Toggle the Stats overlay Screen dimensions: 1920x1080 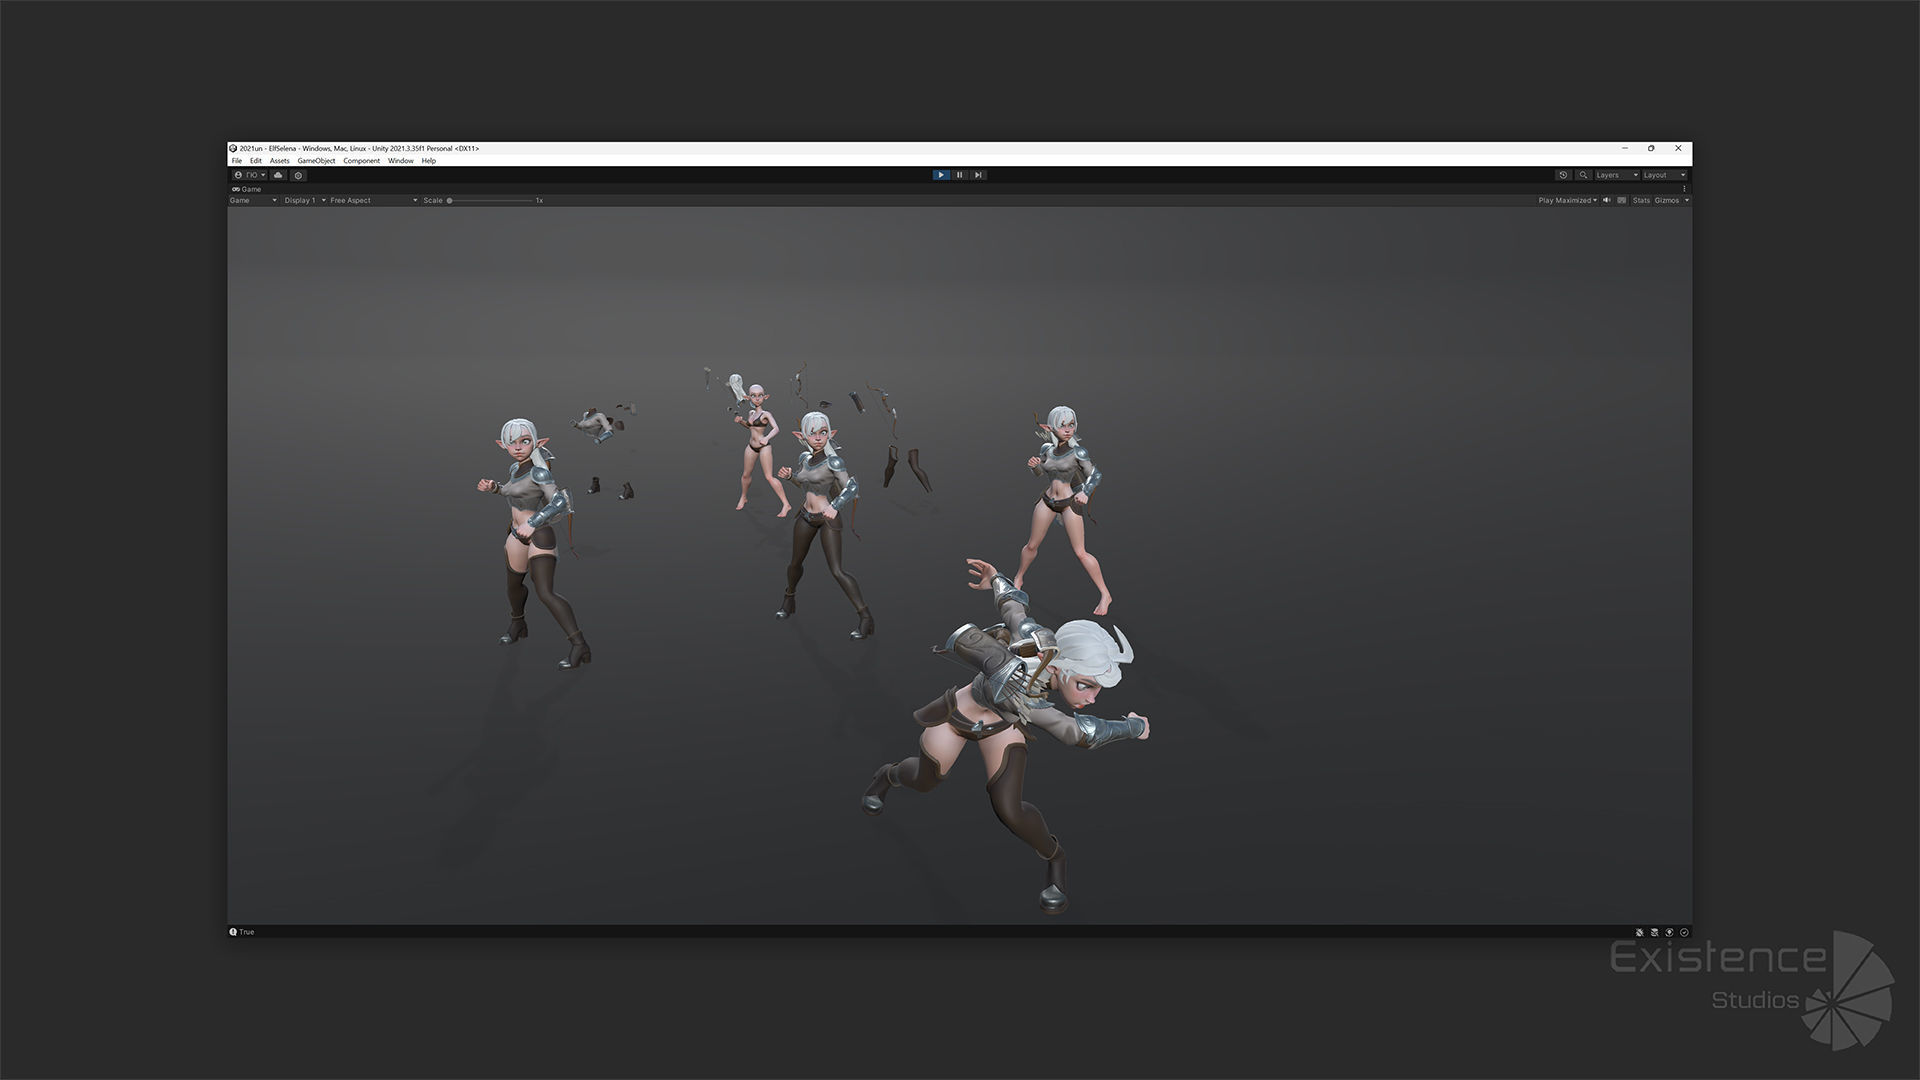click(1641, 200)
